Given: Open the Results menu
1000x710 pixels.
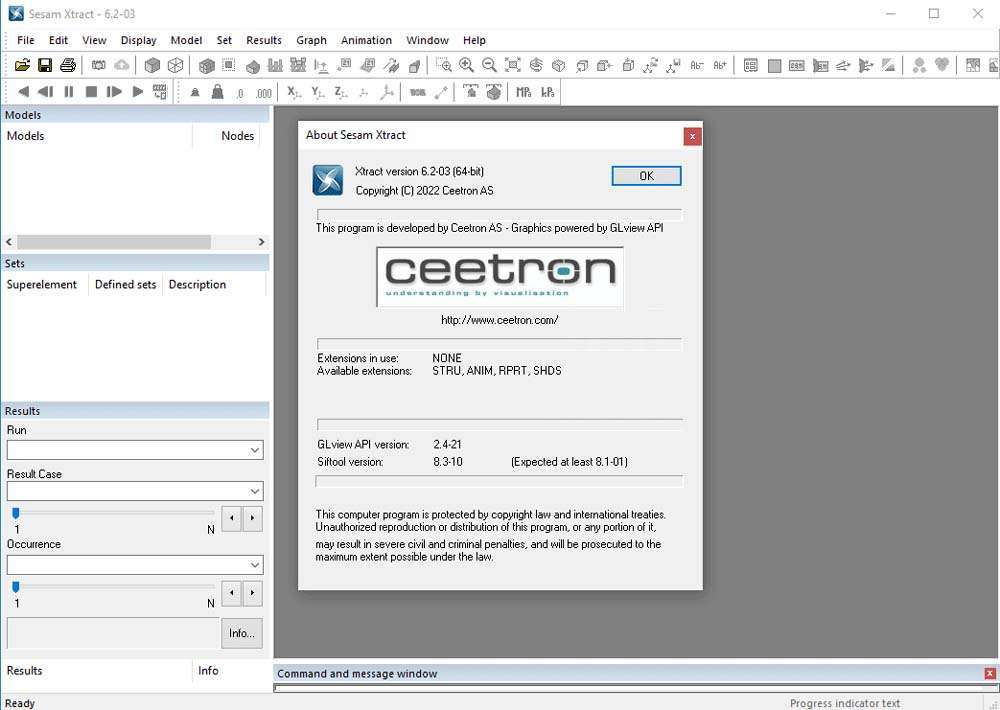Looking at the screenshot, I should coord(263,40).
